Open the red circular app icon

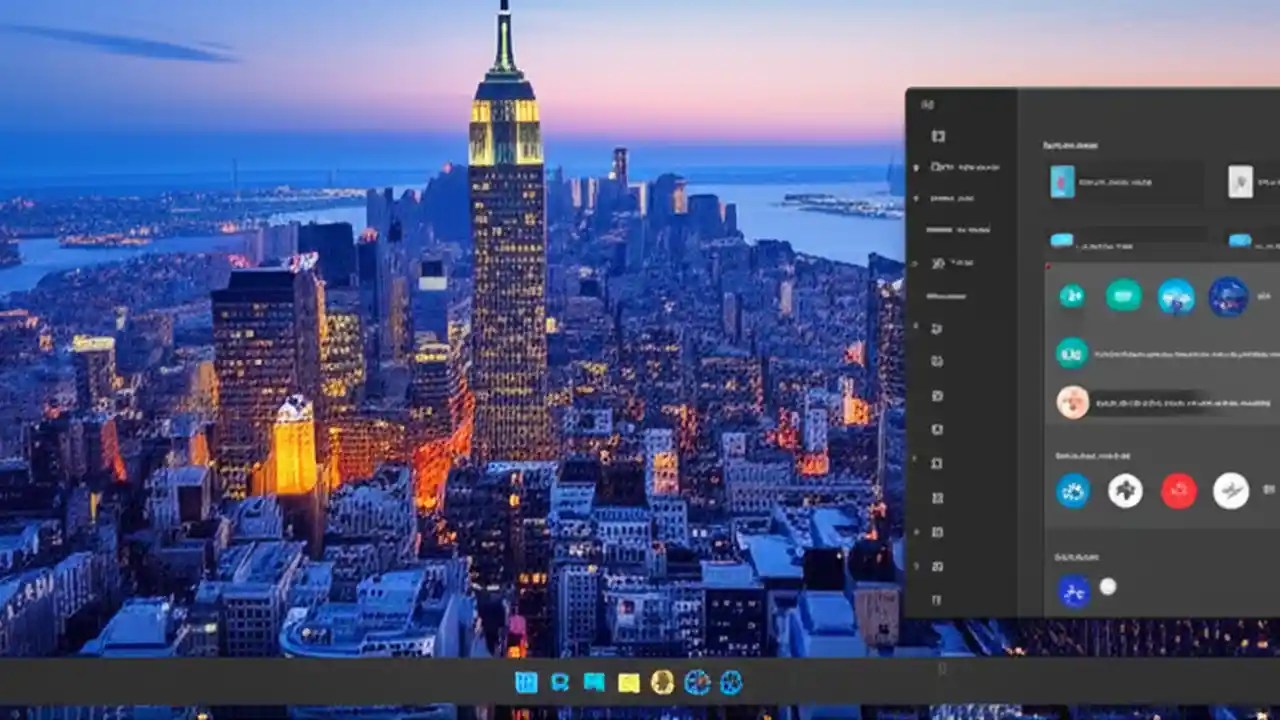(1178, 490)
